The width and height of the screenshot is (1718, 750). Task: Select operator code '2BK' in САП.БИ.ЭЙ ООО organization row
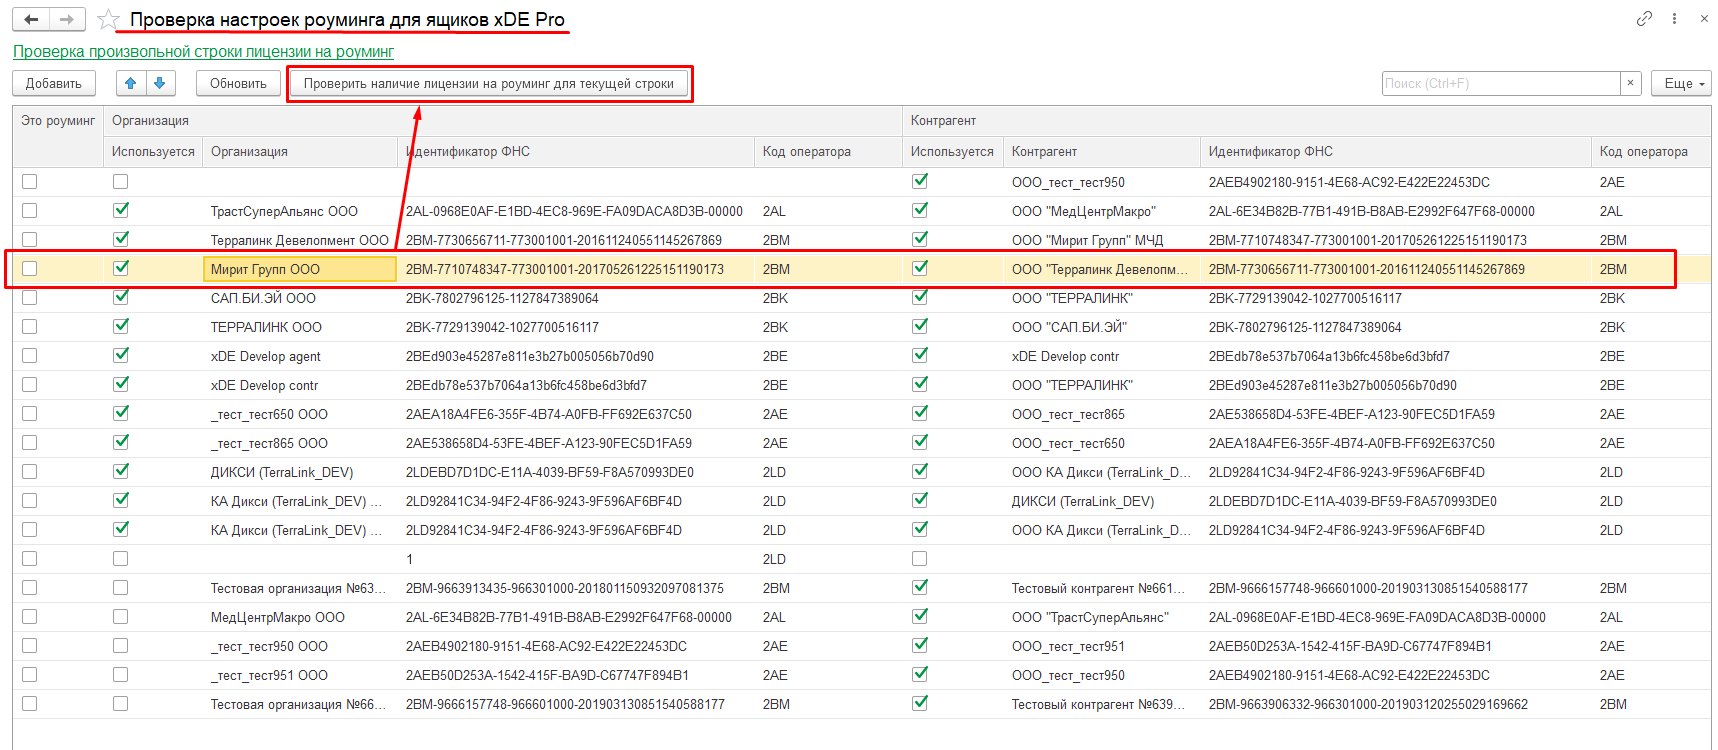click(828, 298)
